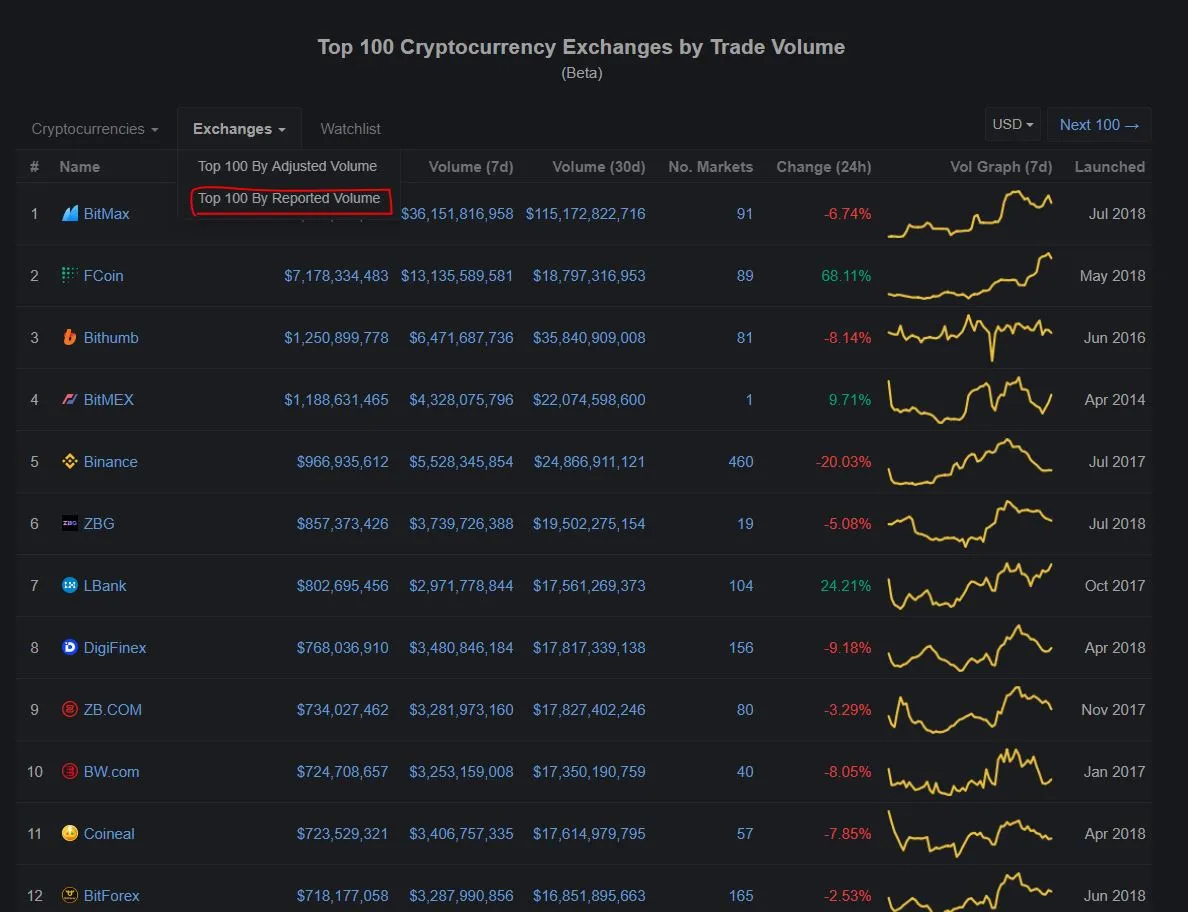Click the ZBG logo icon

70,523
